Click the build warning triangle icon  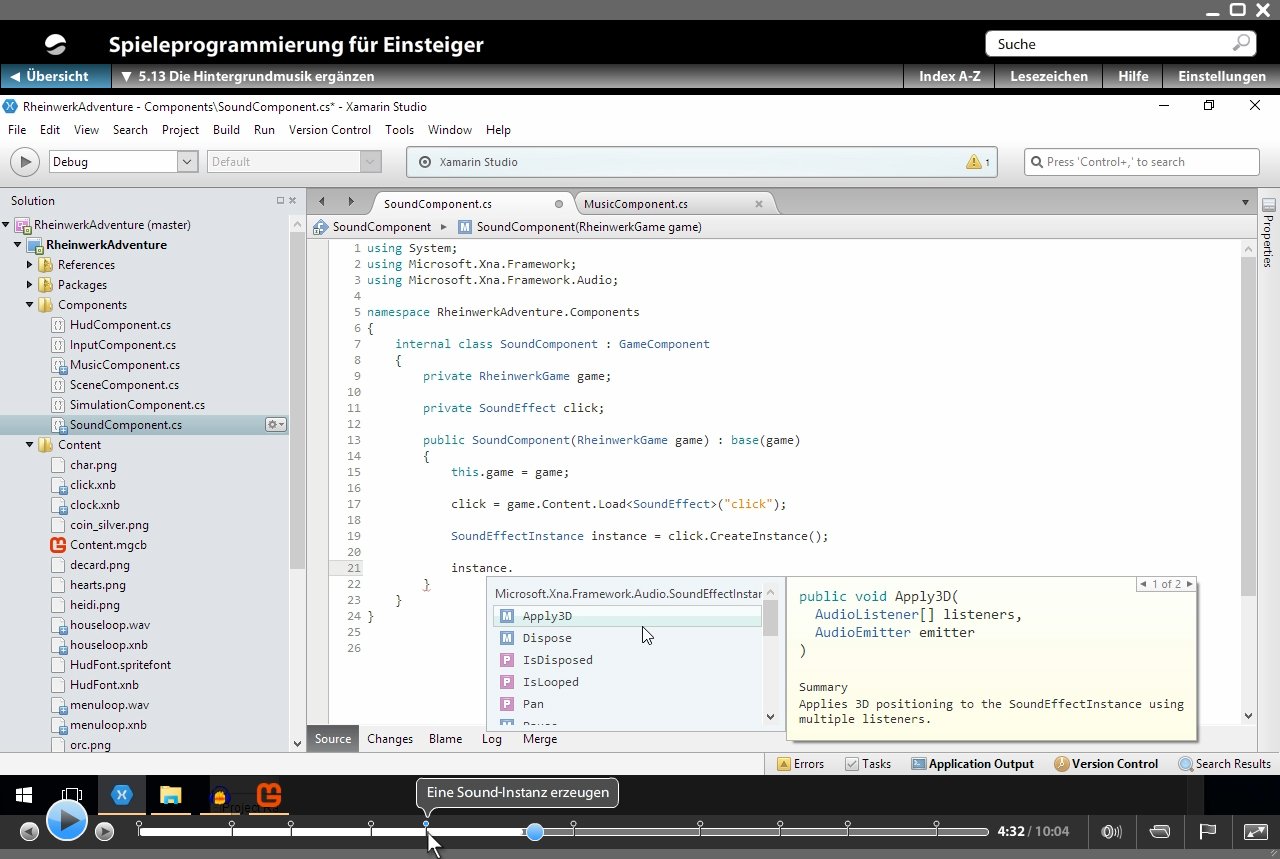pos(974,162)
